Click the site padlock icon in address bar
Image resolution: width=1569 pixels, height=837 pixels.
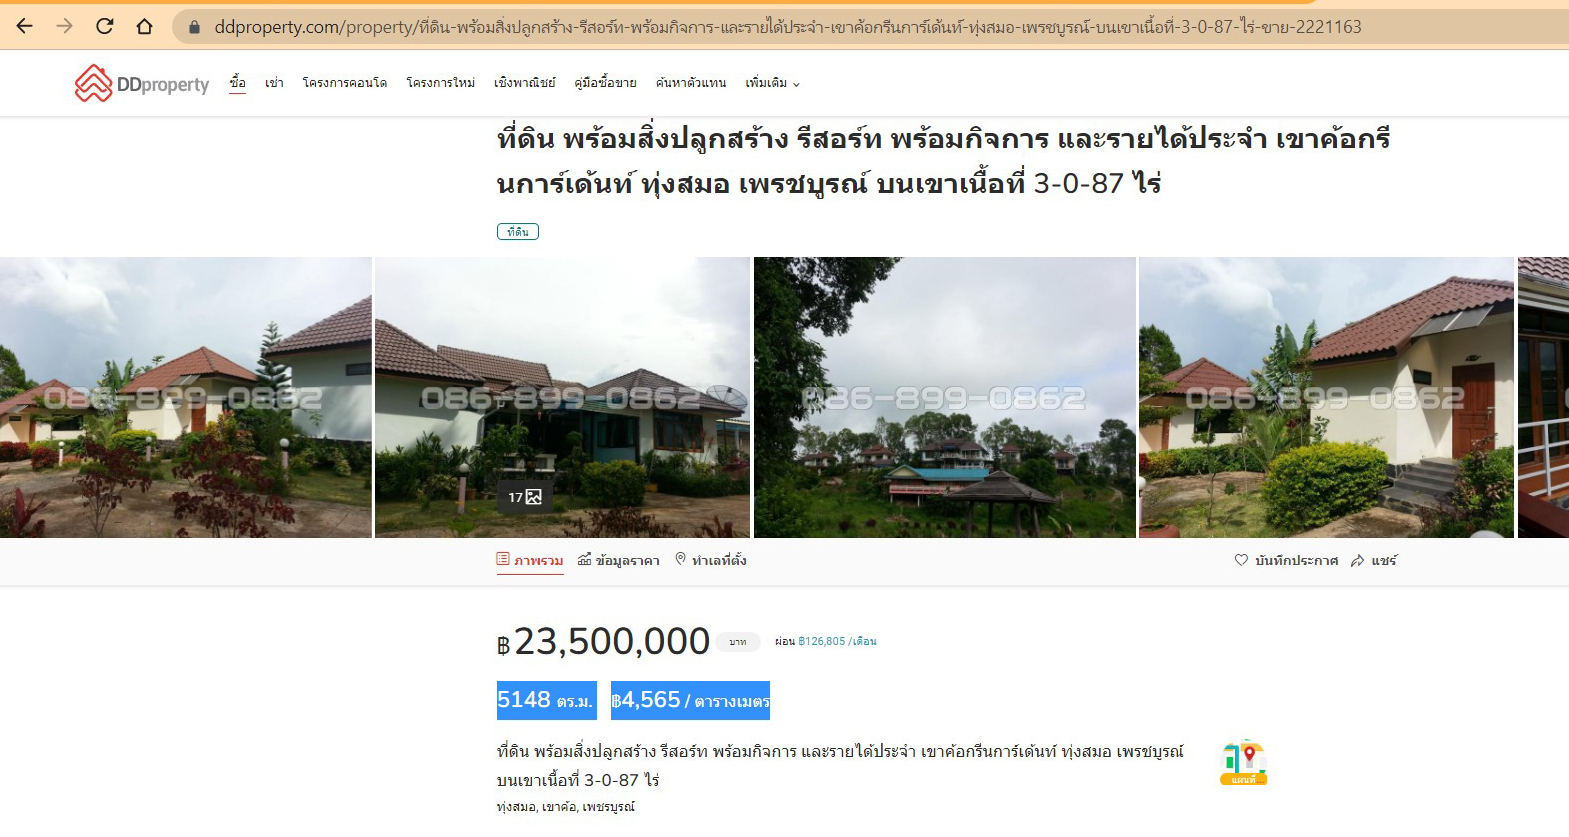pyautogui.click(x=195, y=27)
